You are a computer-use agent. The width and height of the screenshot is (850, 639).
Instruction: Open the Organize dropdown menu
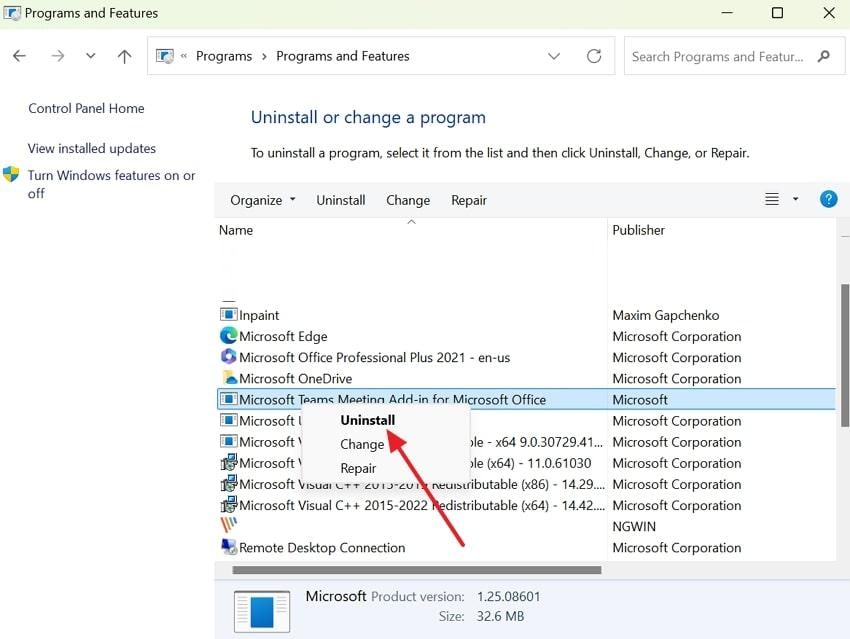[x=263, y=200]
